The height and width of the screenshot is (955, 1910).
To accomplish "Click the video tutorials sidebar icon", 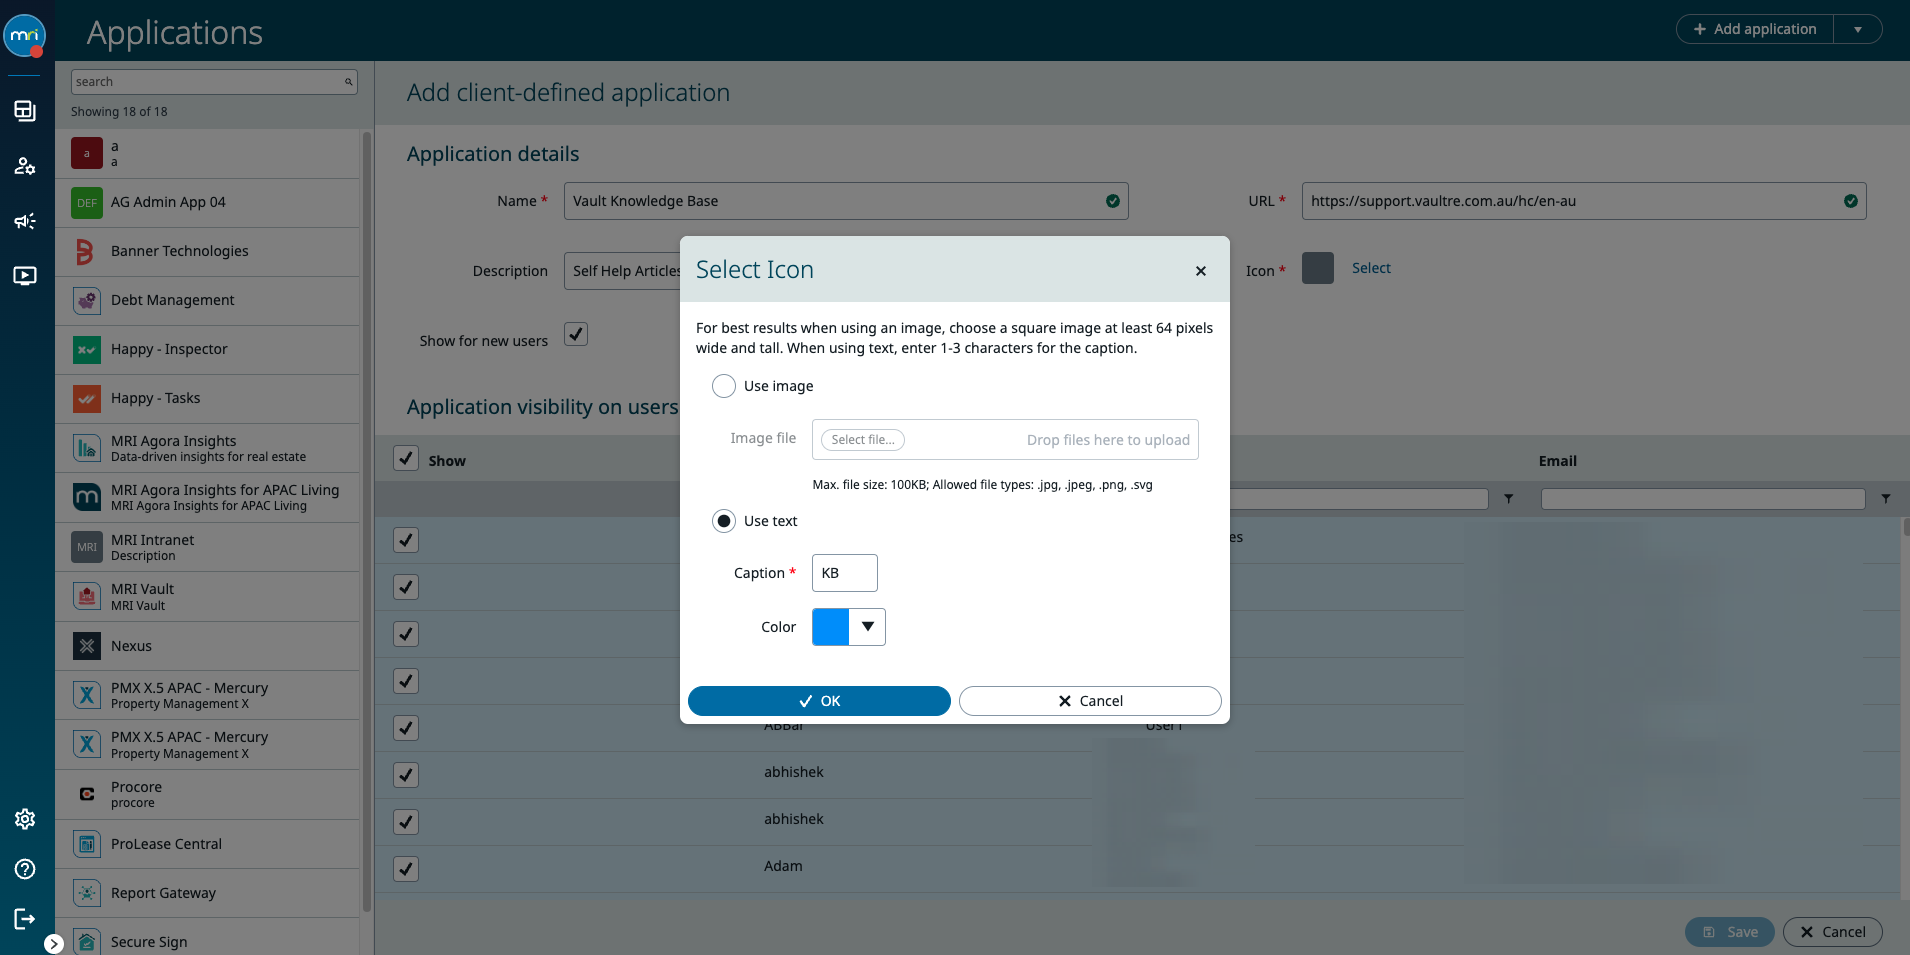I will (25, 276).
